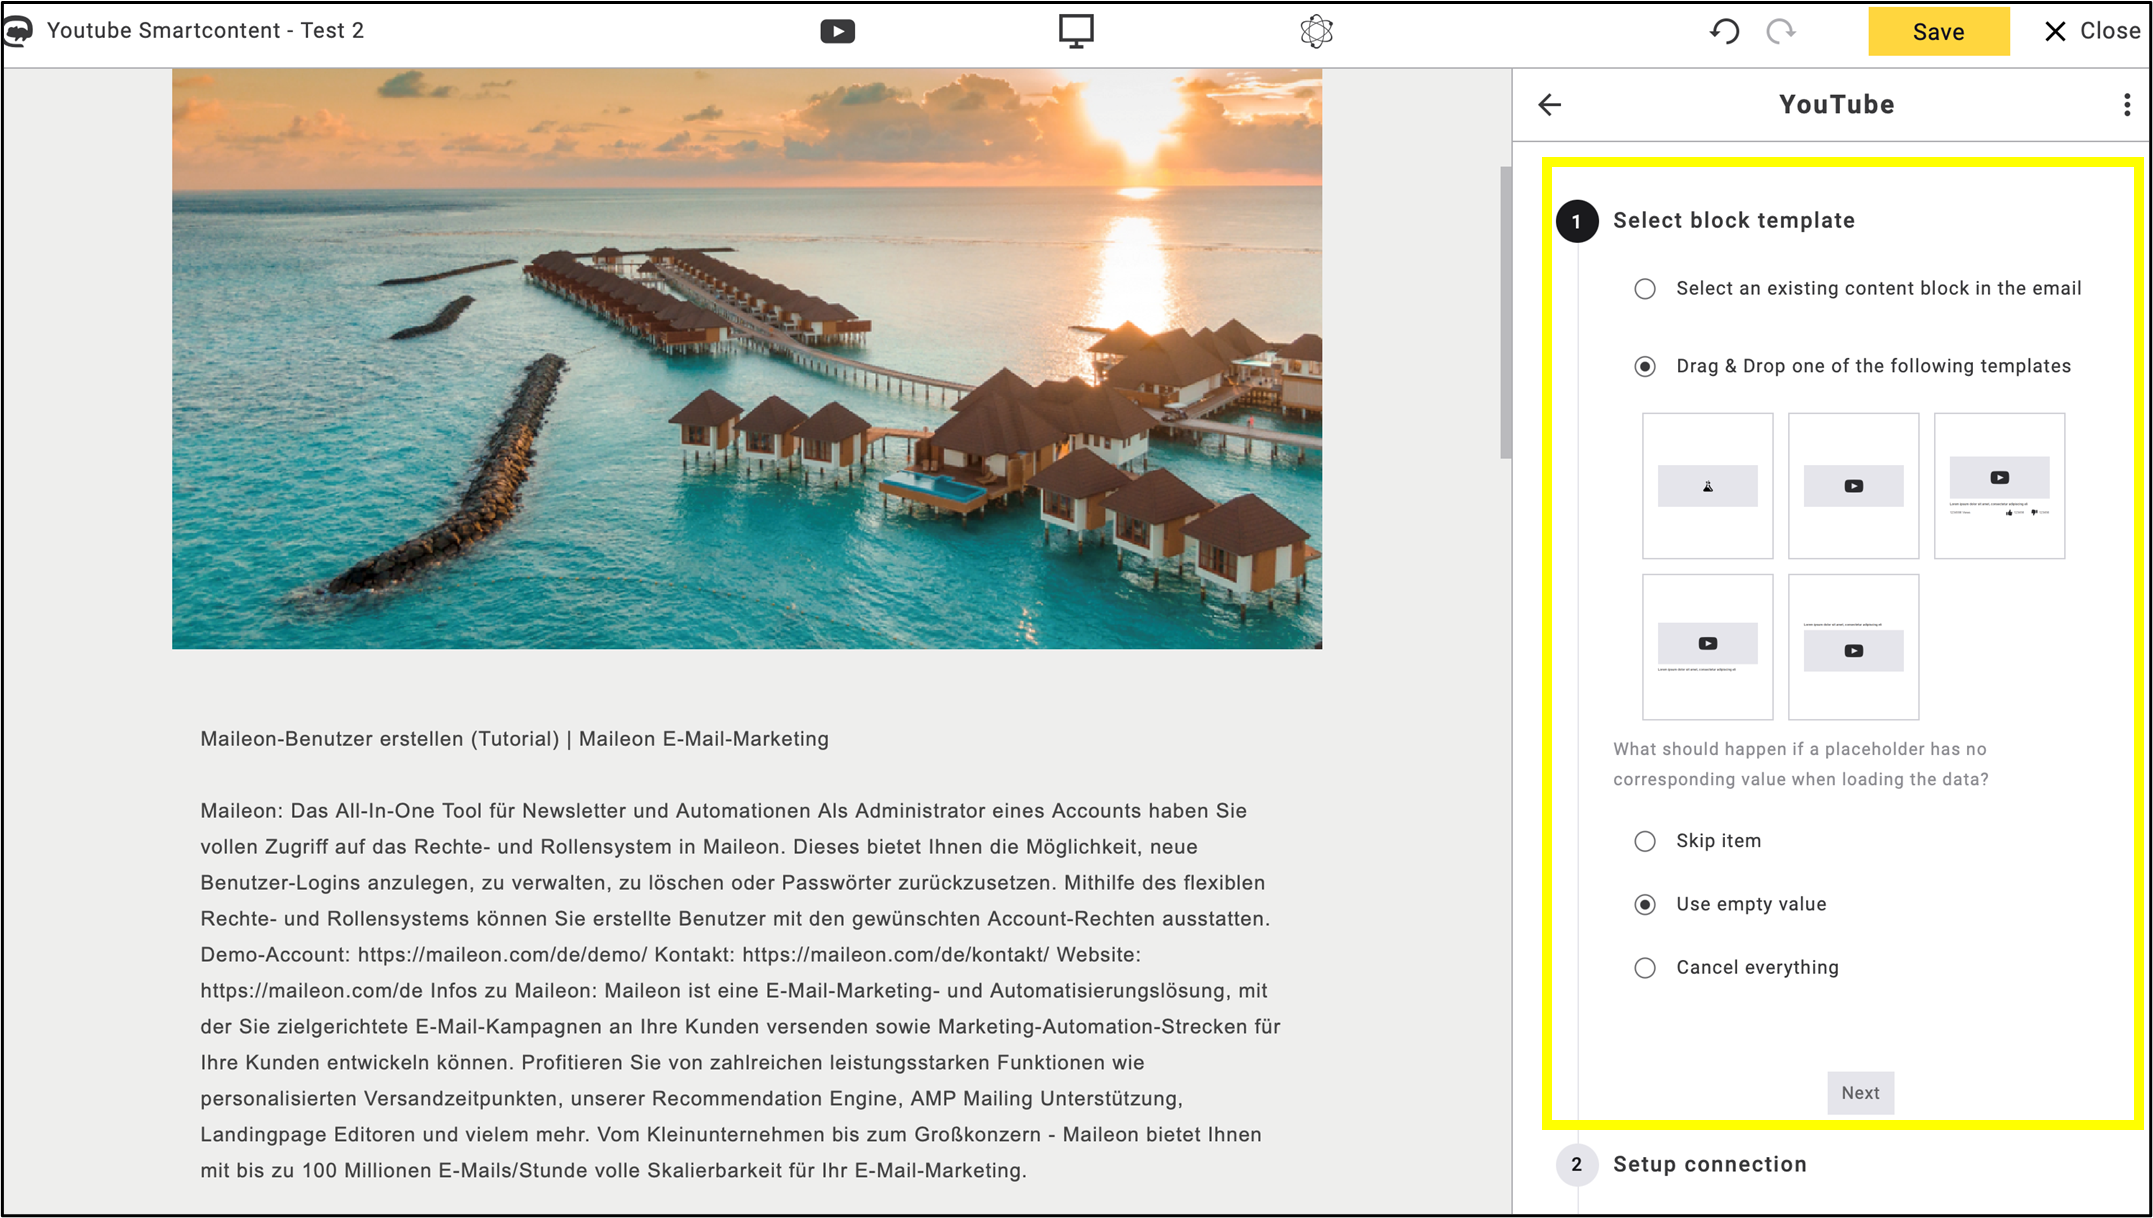Select the Skip item option

(1644, 841)
